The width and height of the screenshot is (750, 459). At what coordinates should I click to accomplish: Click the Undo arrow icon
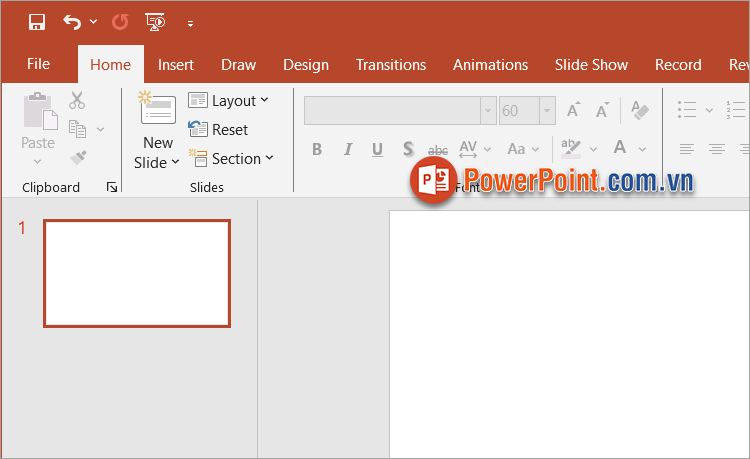[72, 22]
